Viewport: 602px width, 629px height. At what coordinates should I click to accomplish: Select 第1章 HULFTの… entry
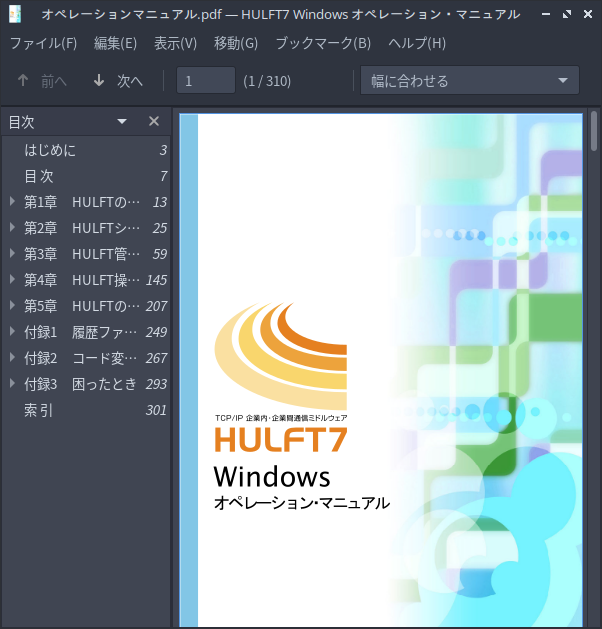click(86, 202)
